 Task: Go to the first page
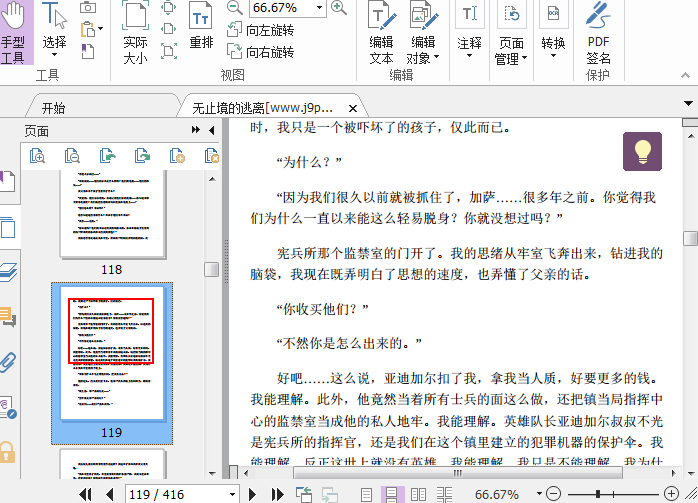[x=85, y=494]
